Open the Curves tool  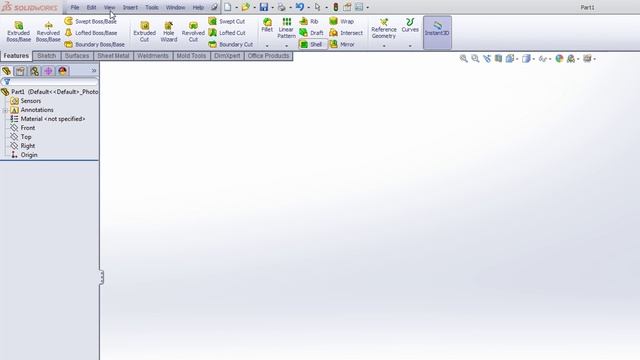point(410,25)
